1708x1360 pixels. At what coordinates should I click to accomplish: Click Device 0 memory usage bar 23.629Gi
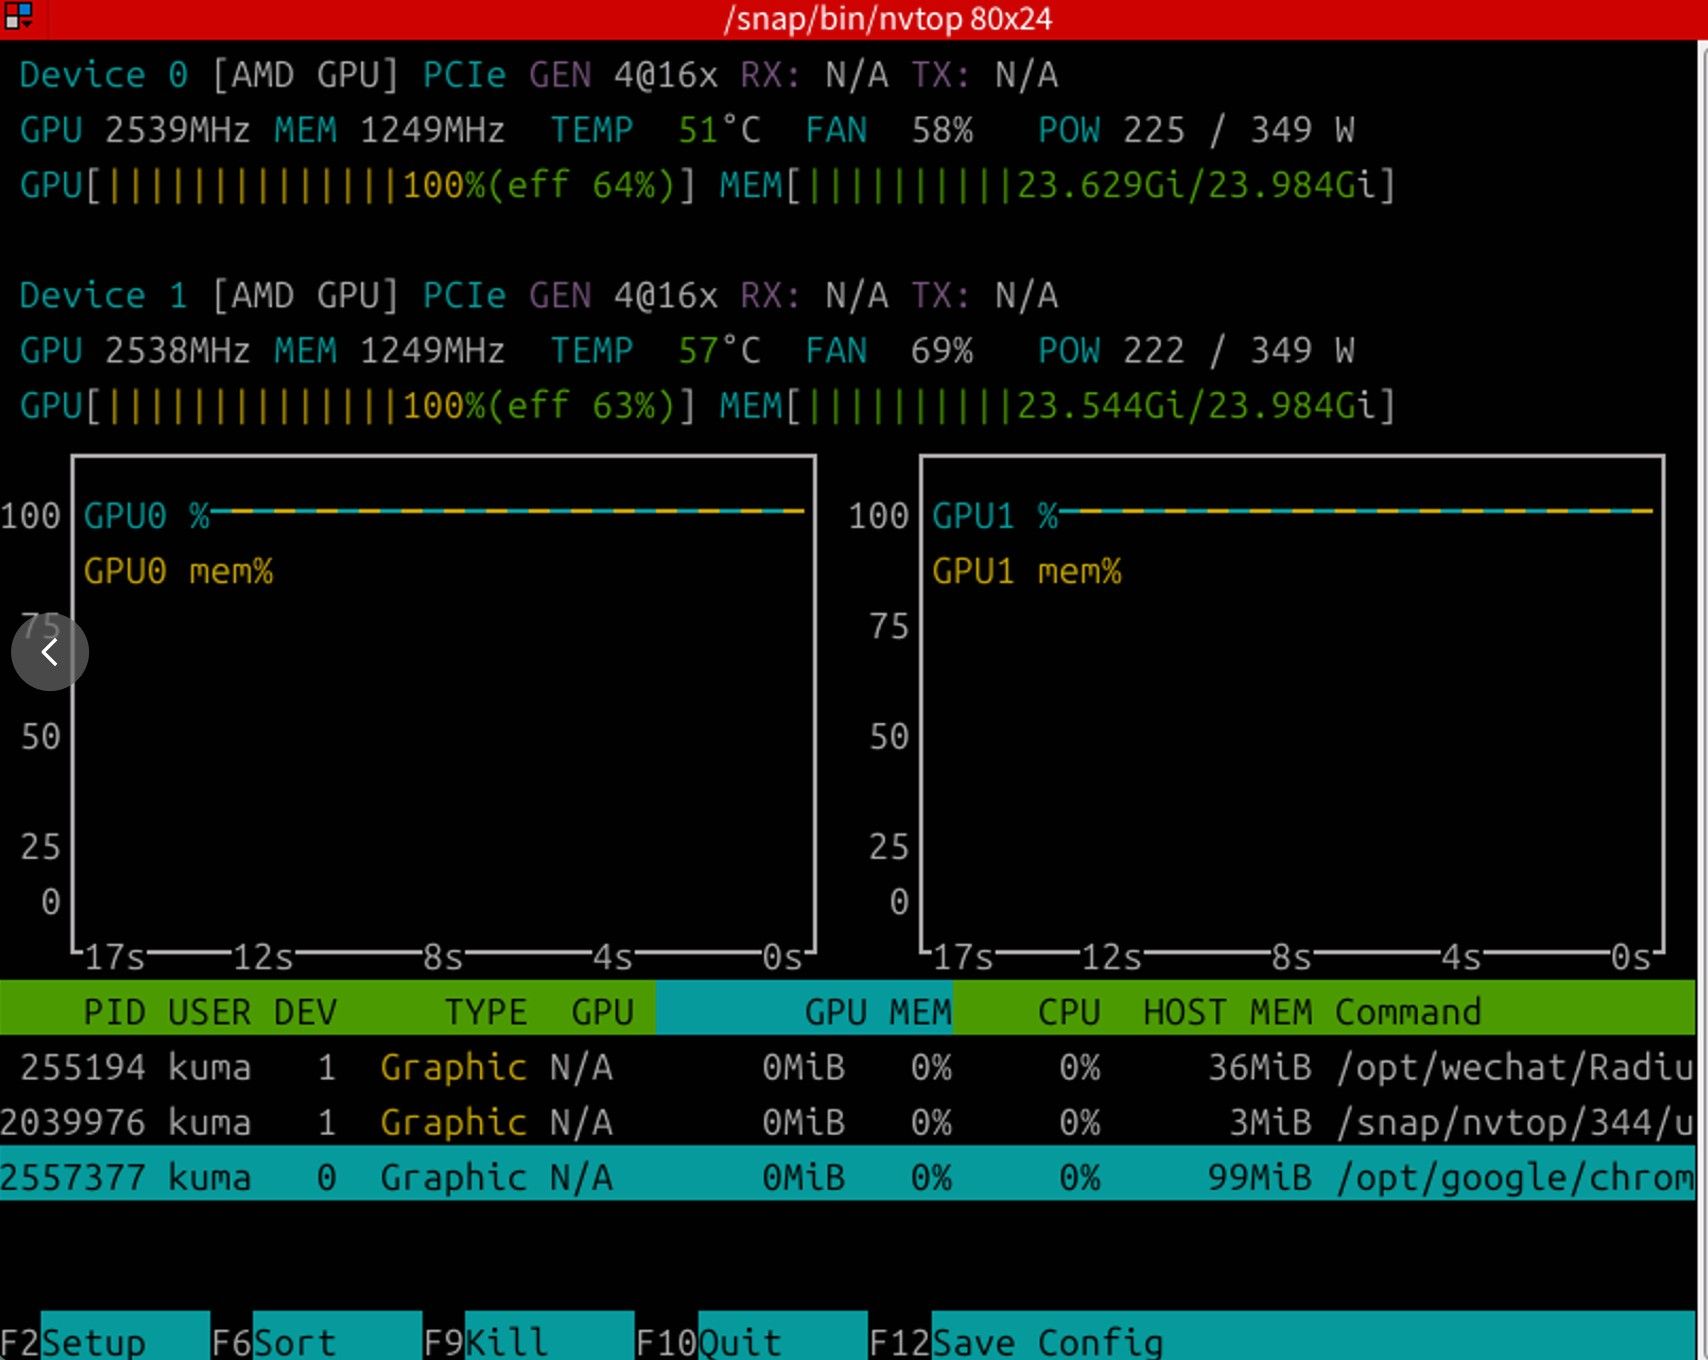(1057, 185)
